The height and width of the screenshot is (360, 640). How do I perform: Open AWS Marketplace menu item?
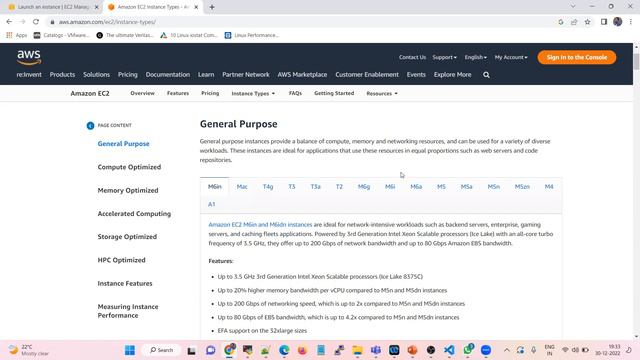pos(302,75)
